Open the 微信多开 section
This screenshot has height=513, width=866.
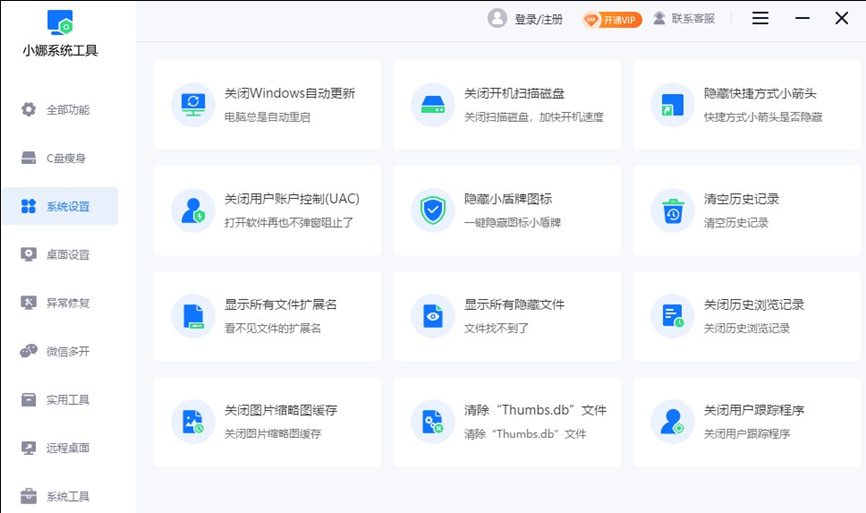point(60,351)
